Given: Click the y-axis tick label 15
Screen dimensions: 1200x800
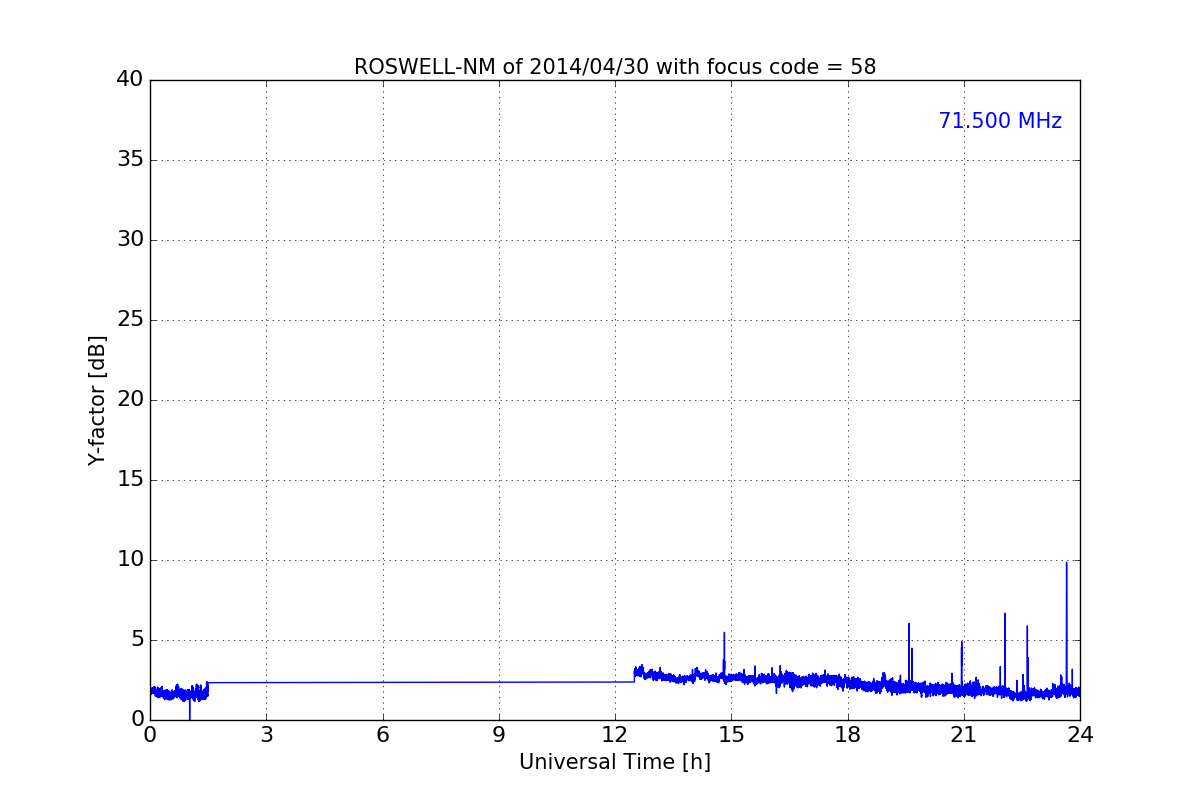Looking at the screenshot, I should pyautogui.click(x=130, y=480).
